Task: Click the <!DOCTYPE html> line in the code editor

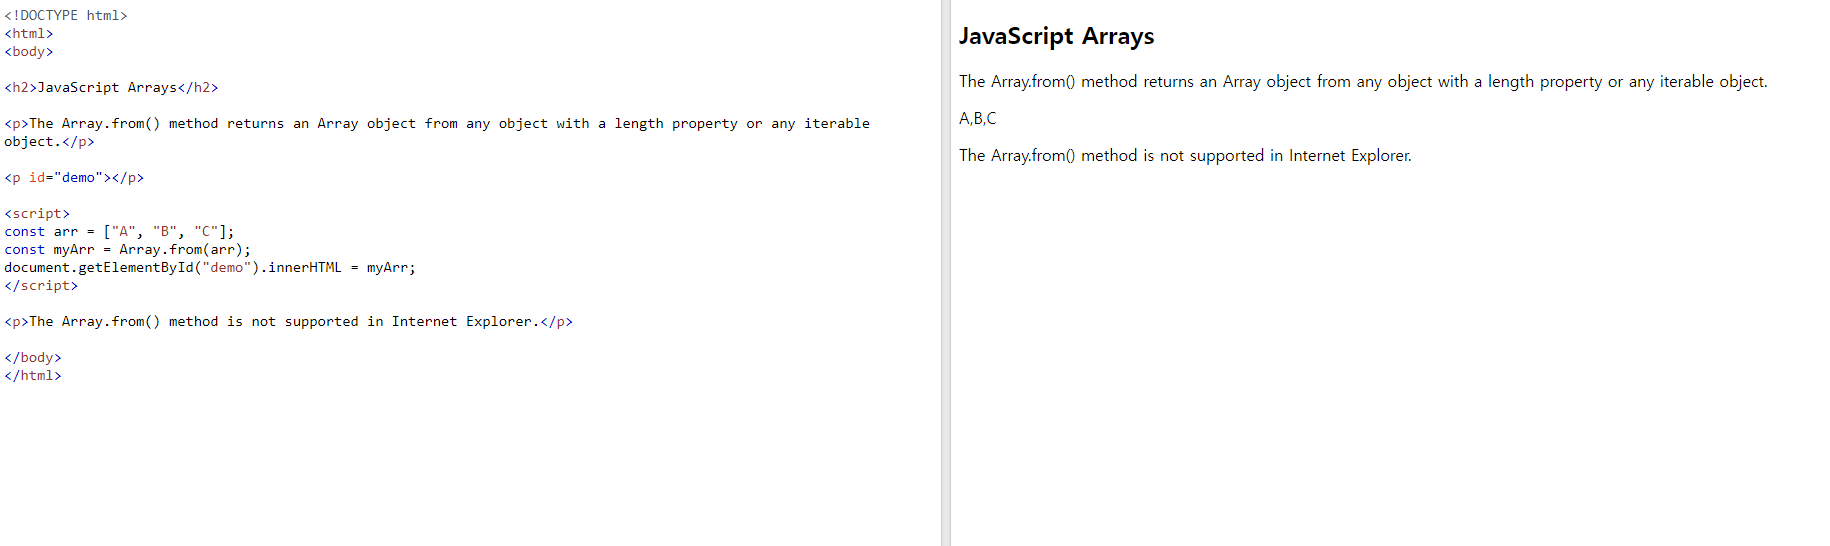Action: 66,16
